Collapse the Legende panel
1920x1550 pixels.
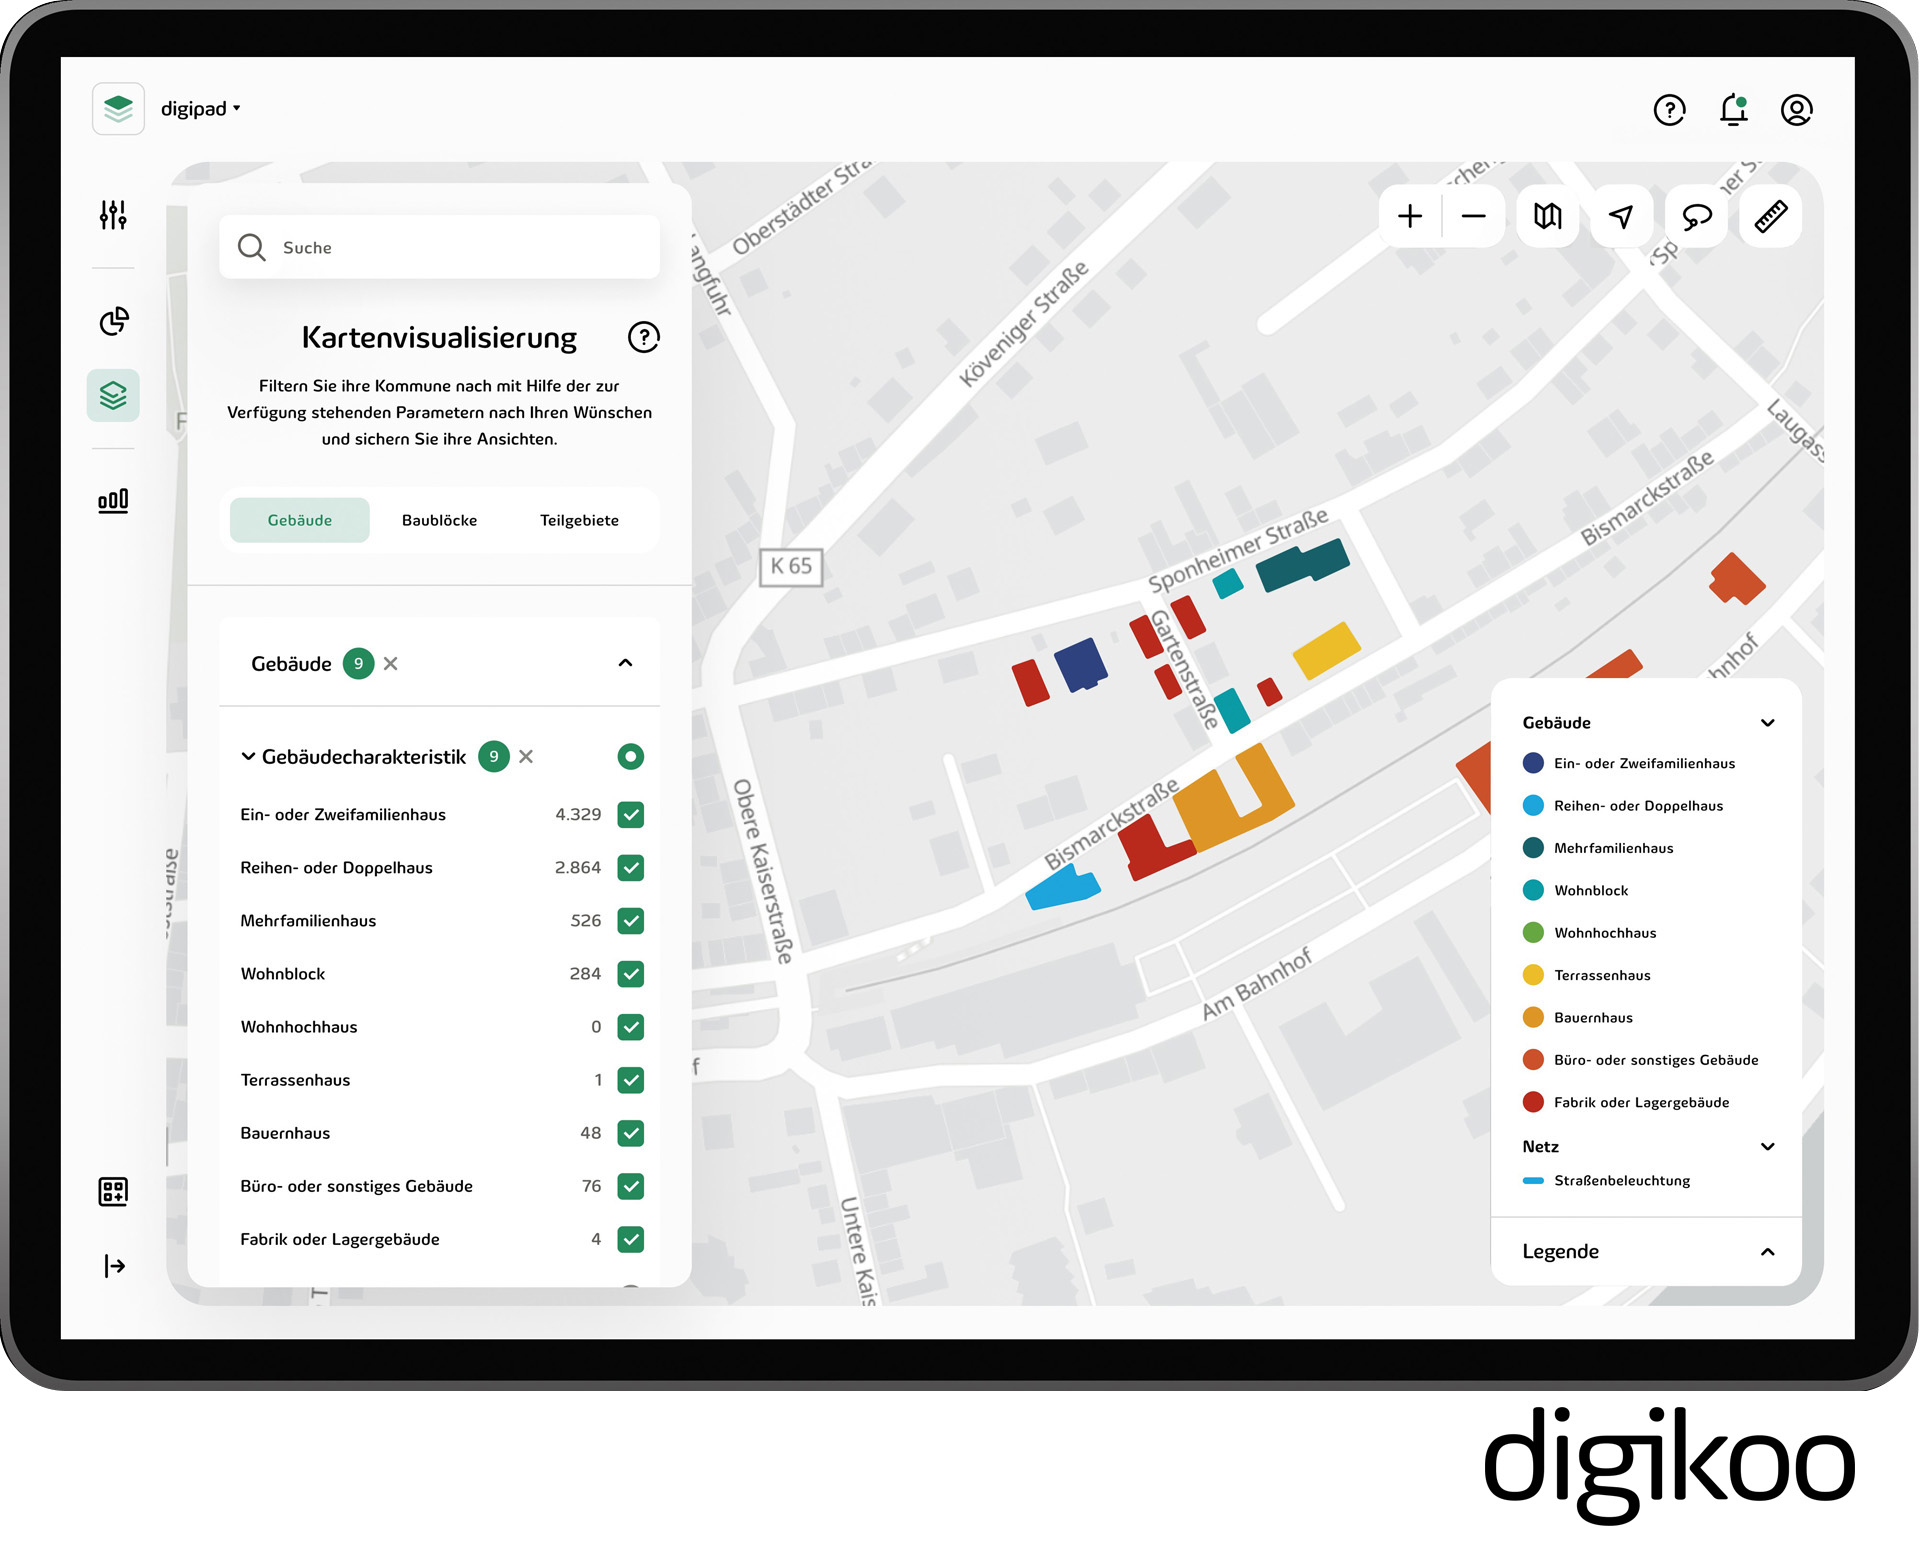1769,1251
